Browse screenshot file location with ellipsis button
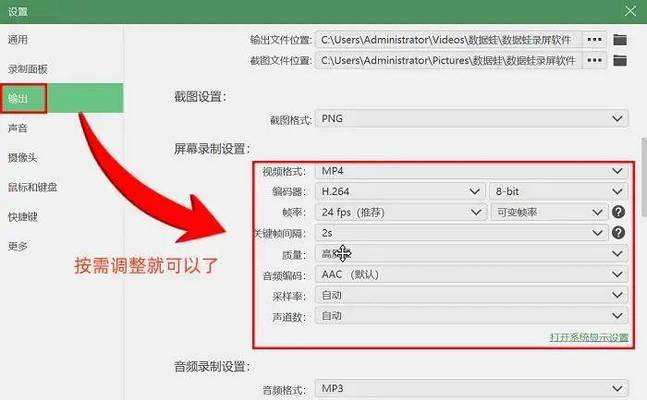 point(594,60)
